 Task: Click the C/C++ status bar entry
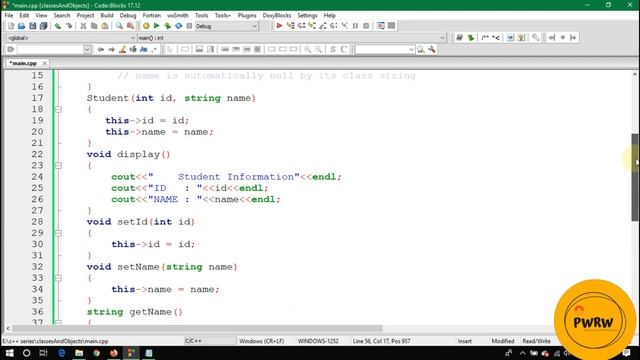[x=193, y=341]
